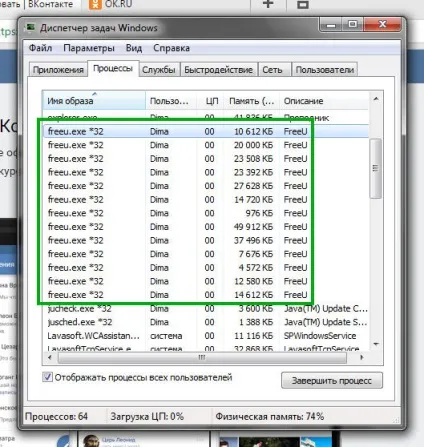
Task: Open the 'Справка' menu
Action: pos(171,48)
